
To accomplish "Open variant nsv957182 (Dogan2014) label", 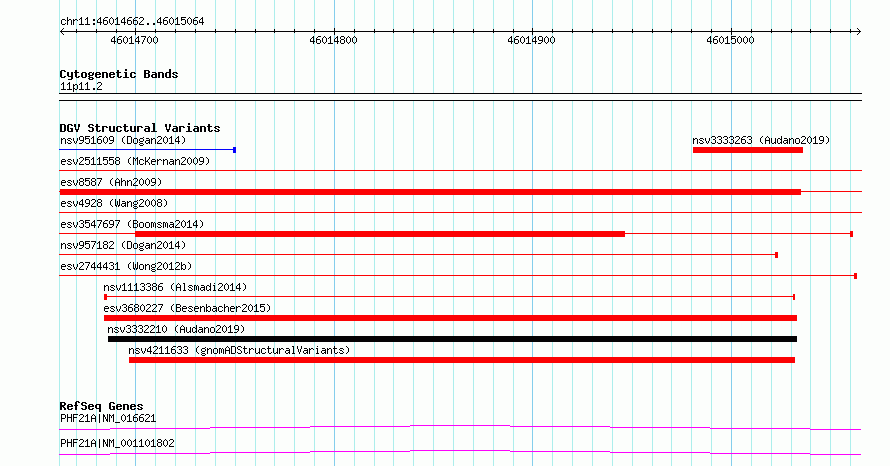I will point(123,245).
